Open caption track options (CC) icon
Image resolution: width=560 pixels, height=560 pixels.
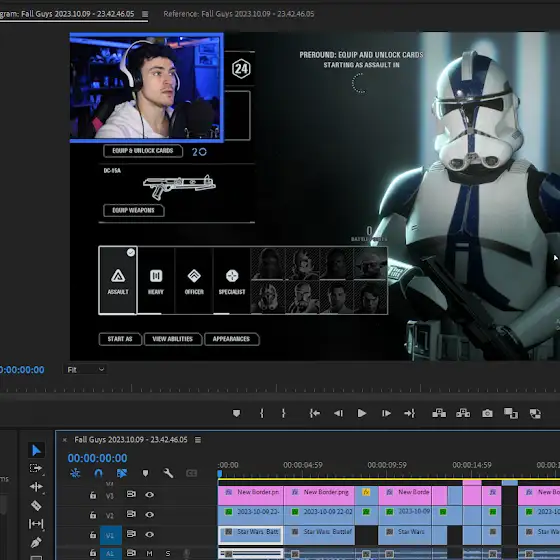click(191, 473)
